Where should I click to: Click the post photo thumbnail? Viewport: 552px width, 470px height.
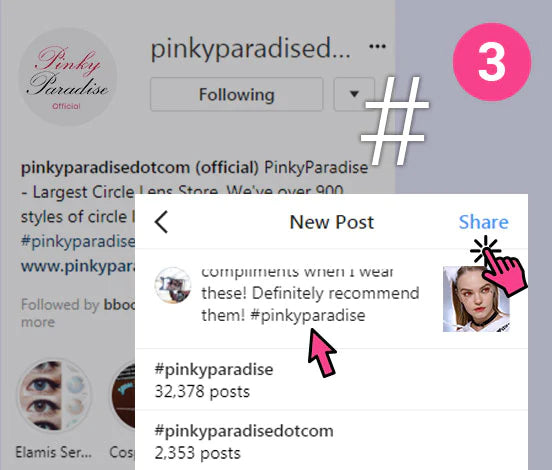(476, 299)
